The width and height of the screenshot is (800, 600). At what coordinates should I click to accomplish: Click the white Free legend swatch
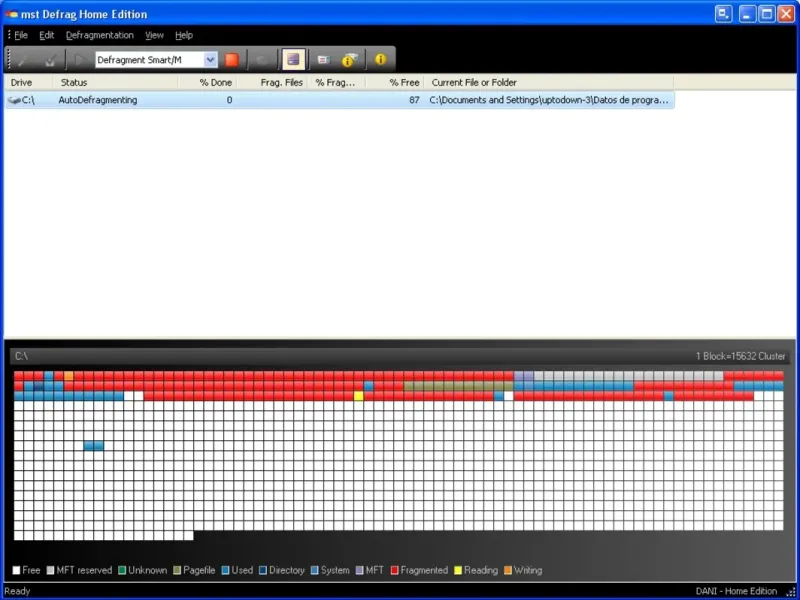[16, 570]
